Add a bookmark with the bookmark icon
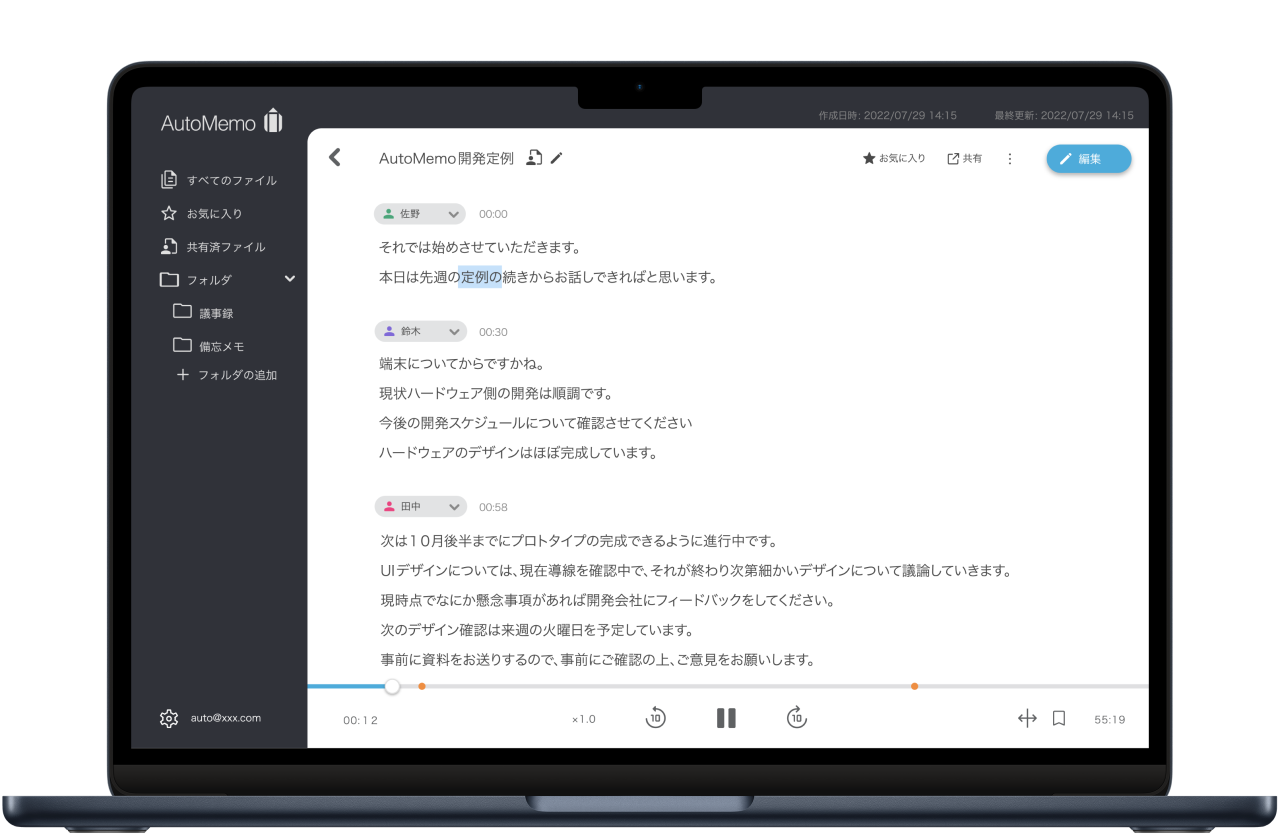The height and width of the screenshot is (835, 1280). pyautogui.click(x=1059, y=718)
